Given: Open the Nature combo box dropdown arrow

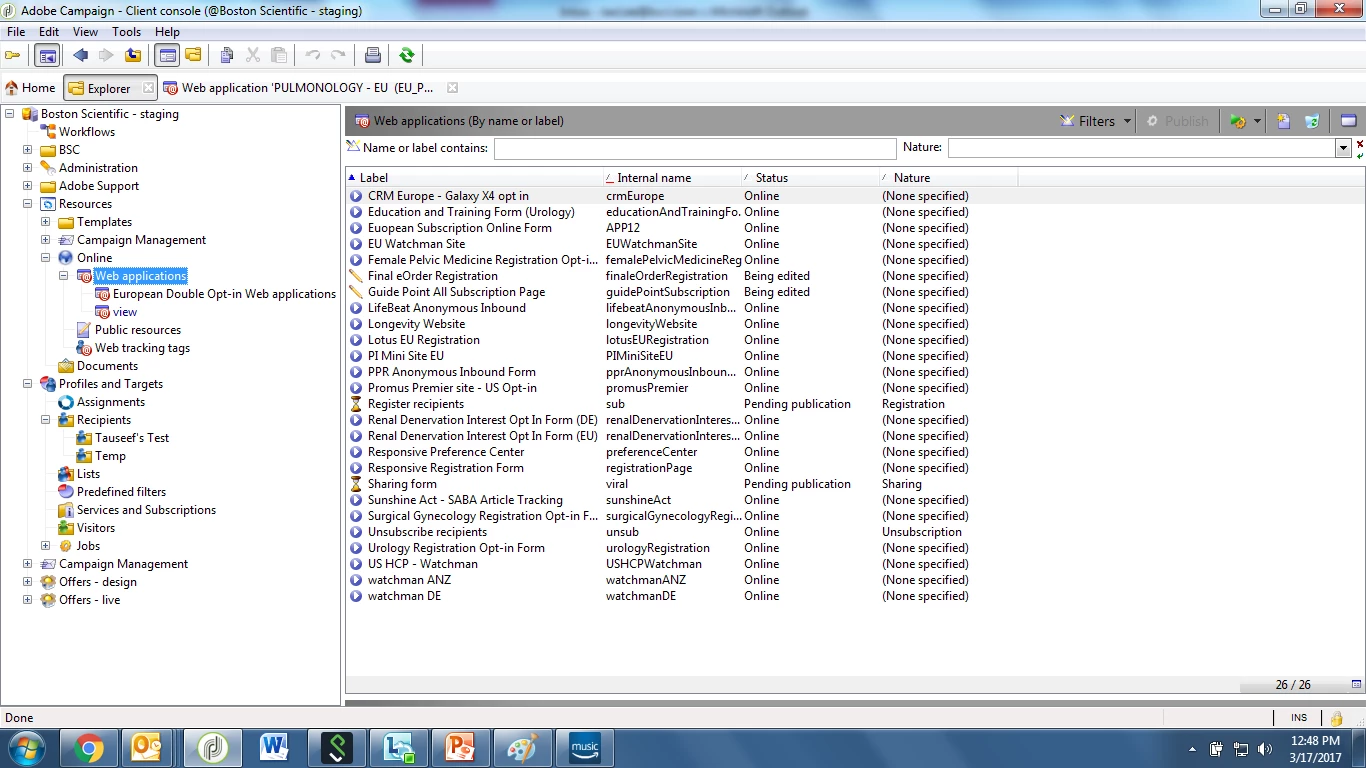Looking at the screenshot, I should [x=1343, y=148].
